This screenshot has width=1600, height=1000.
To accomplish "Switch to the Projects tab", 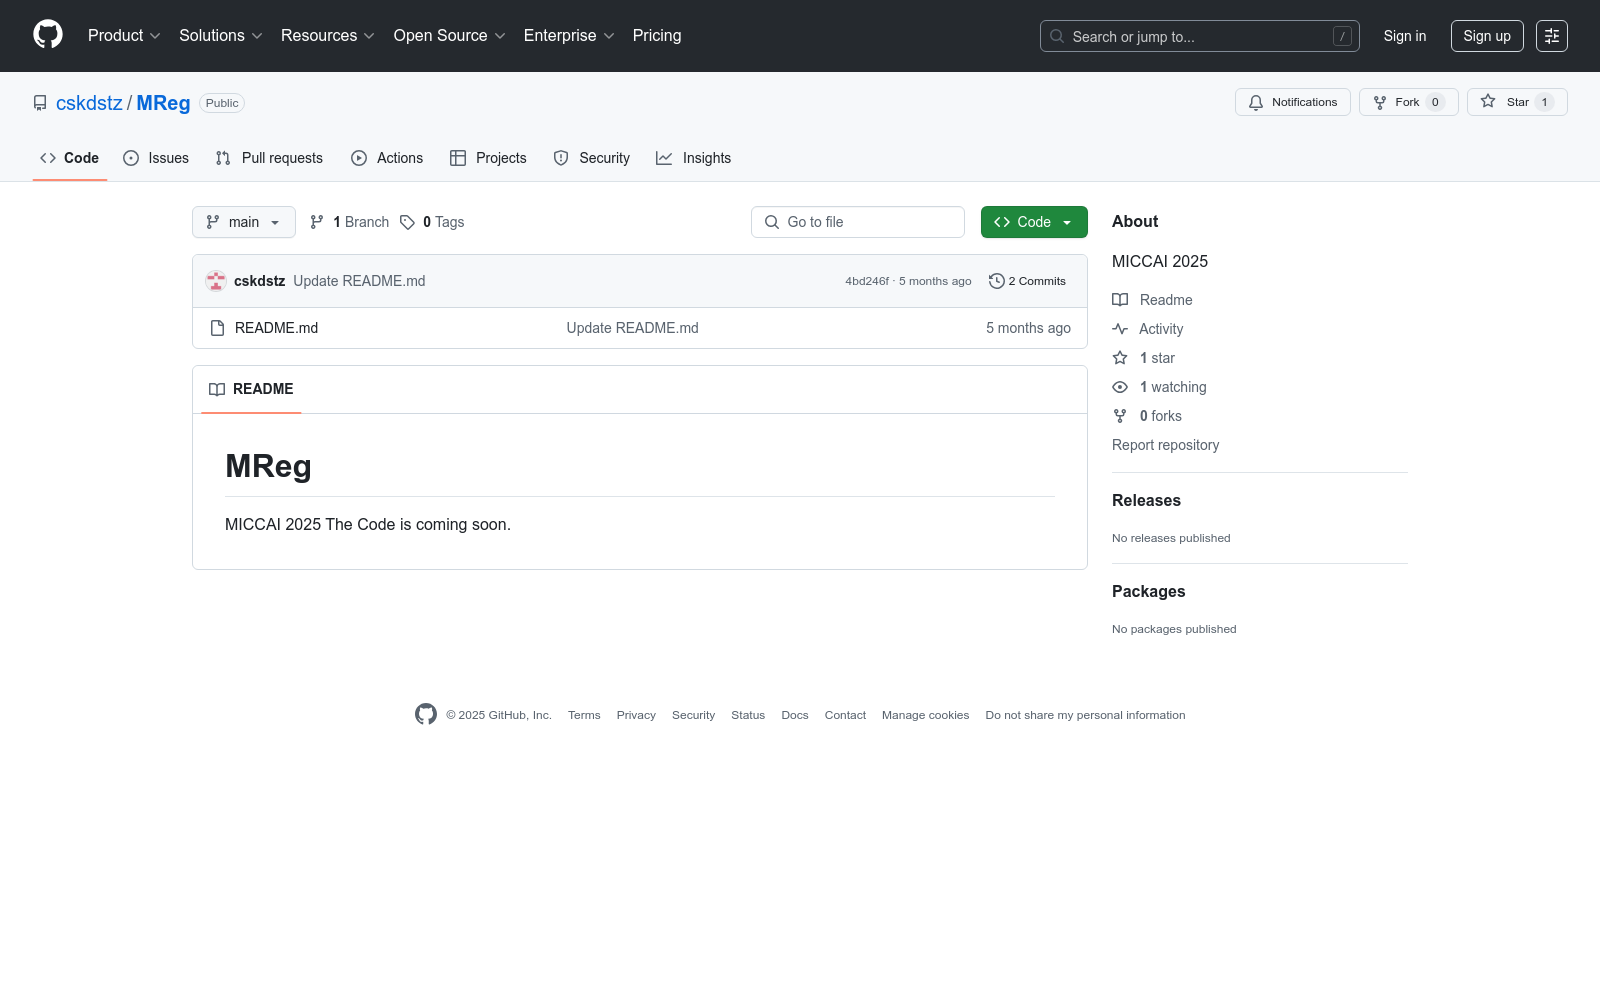I will [488, 158].
